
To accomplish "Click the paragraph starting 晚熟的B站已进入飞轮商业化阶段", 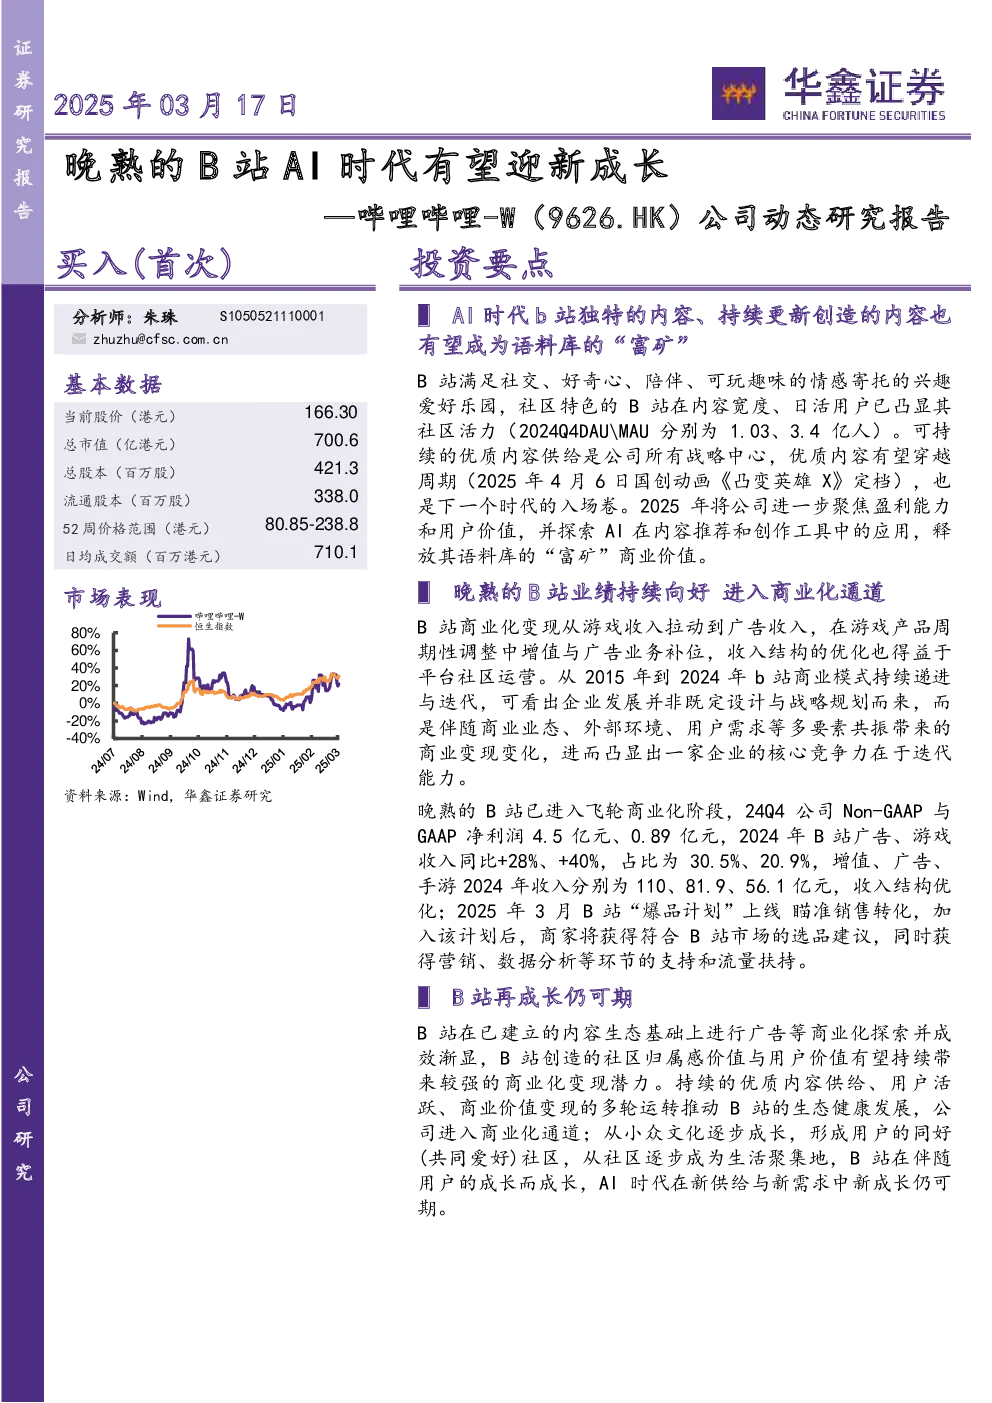I will 684,886.
